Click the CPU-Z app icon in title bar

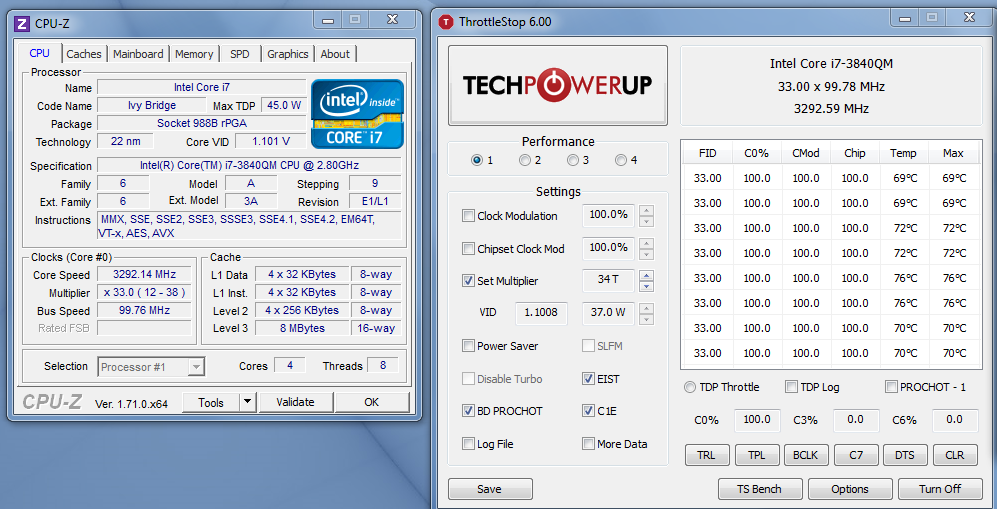22,24
